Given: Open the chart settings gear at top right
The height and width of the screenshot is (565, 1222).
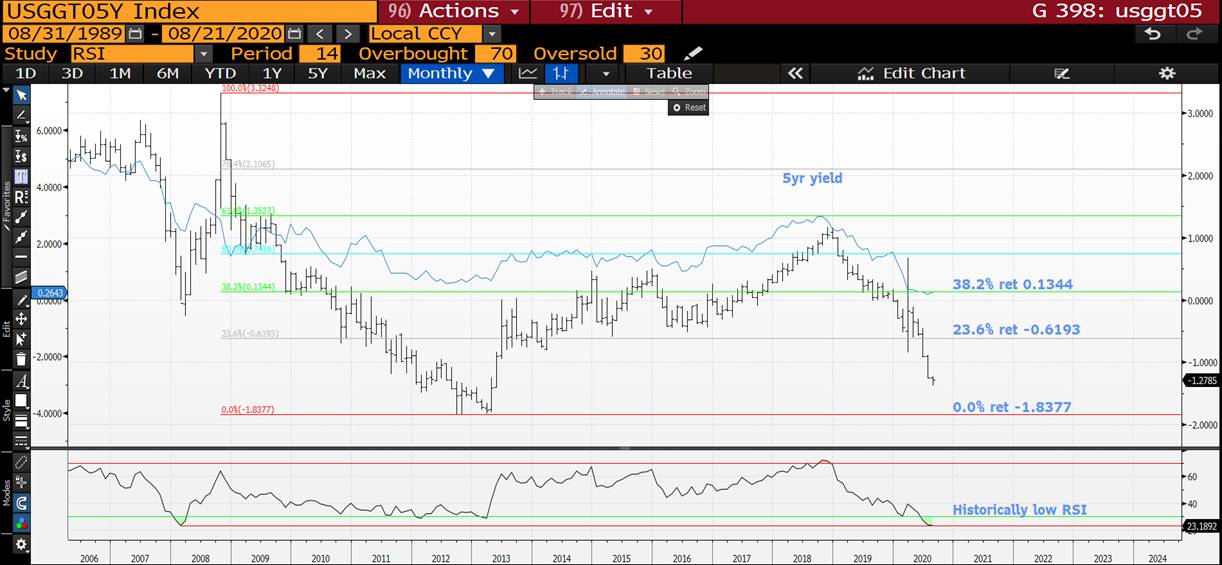Looking at the screenshot, I should [x=1166, y=73].
